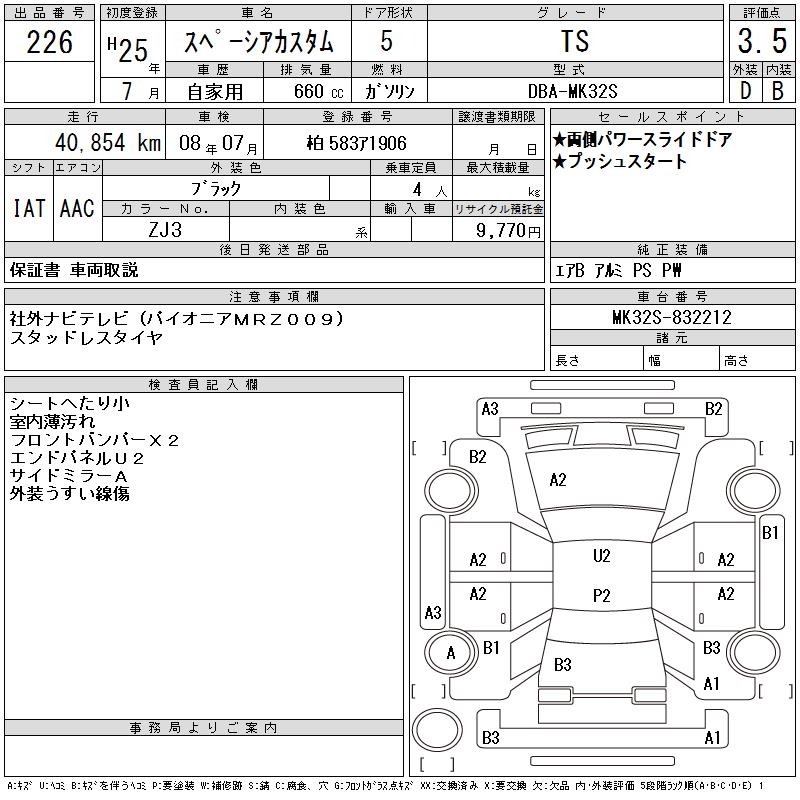Click the wheel circle marked A
The image size is (800, 800).
[451, 653]
